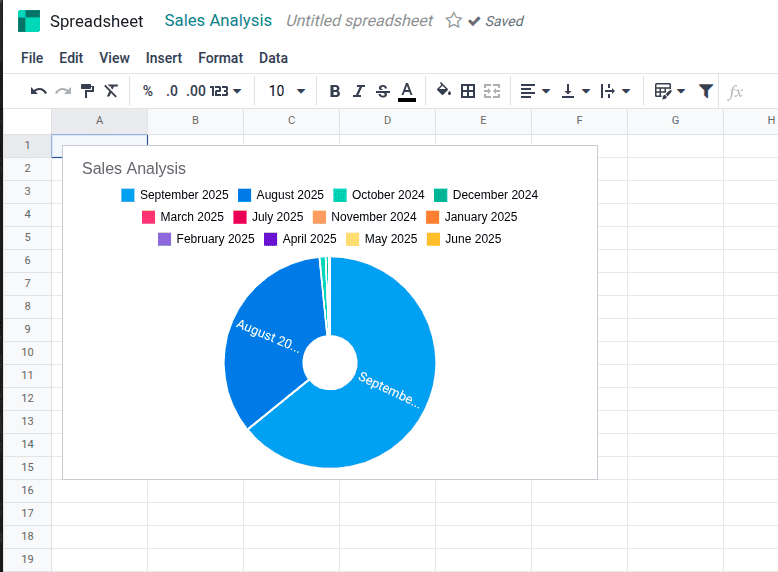The height and width of the screenshot is (572, 778).
Task: Click November 2024 legend color swatch
Action: pyautogui.click(x=320, y=217)
